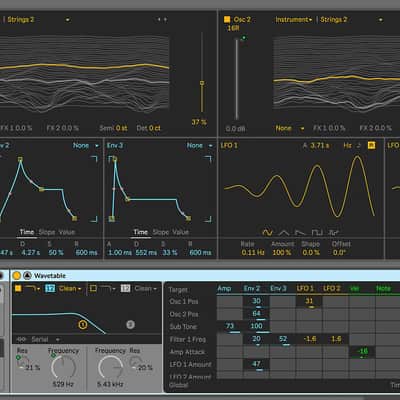400x400 pixels.
Task: Click Filter 1 Frequency knob
Action: [63, 368]
